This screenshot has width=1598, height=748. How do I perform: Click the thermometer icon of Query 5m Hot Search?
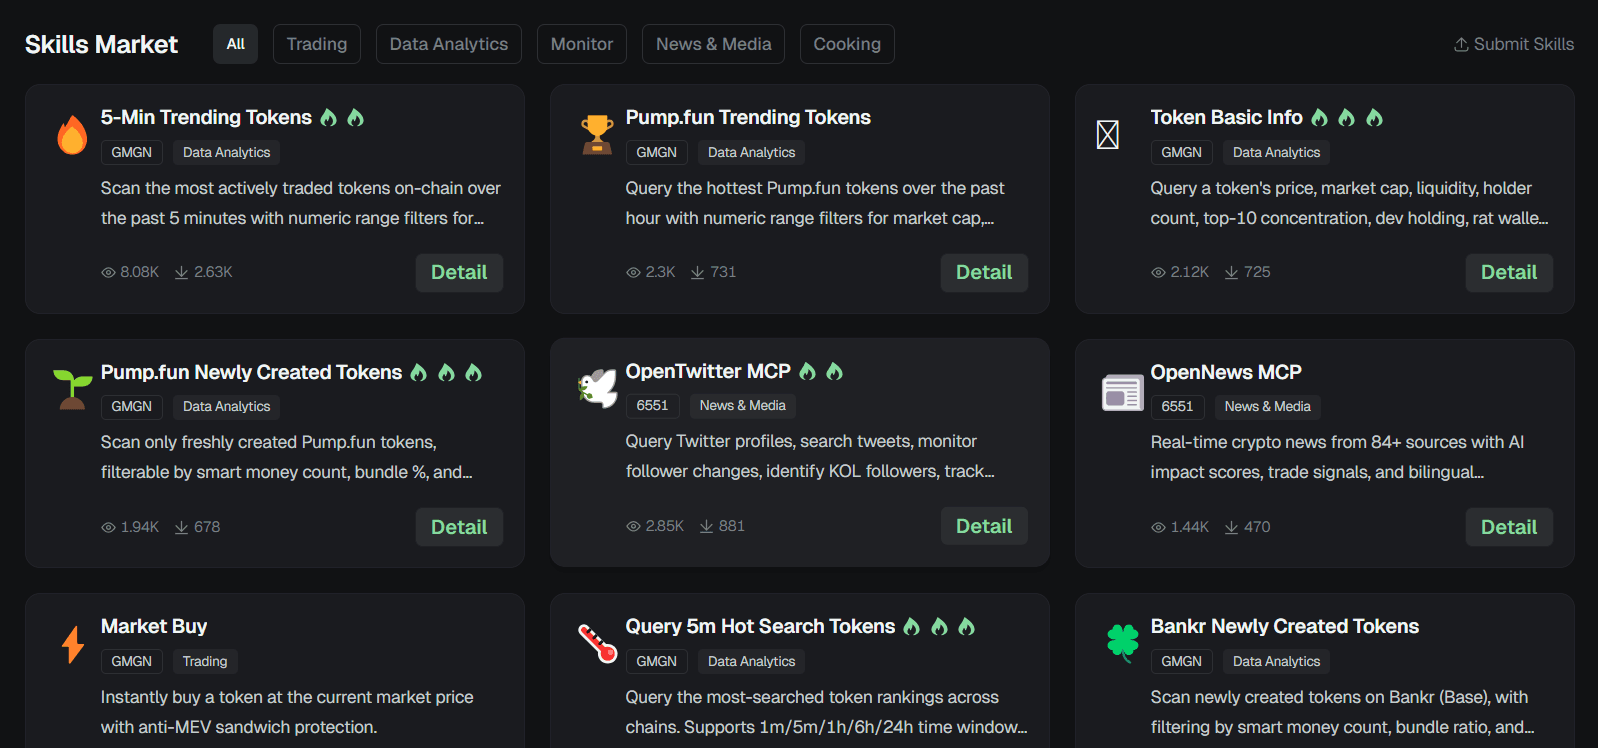[x=598, y=643]
